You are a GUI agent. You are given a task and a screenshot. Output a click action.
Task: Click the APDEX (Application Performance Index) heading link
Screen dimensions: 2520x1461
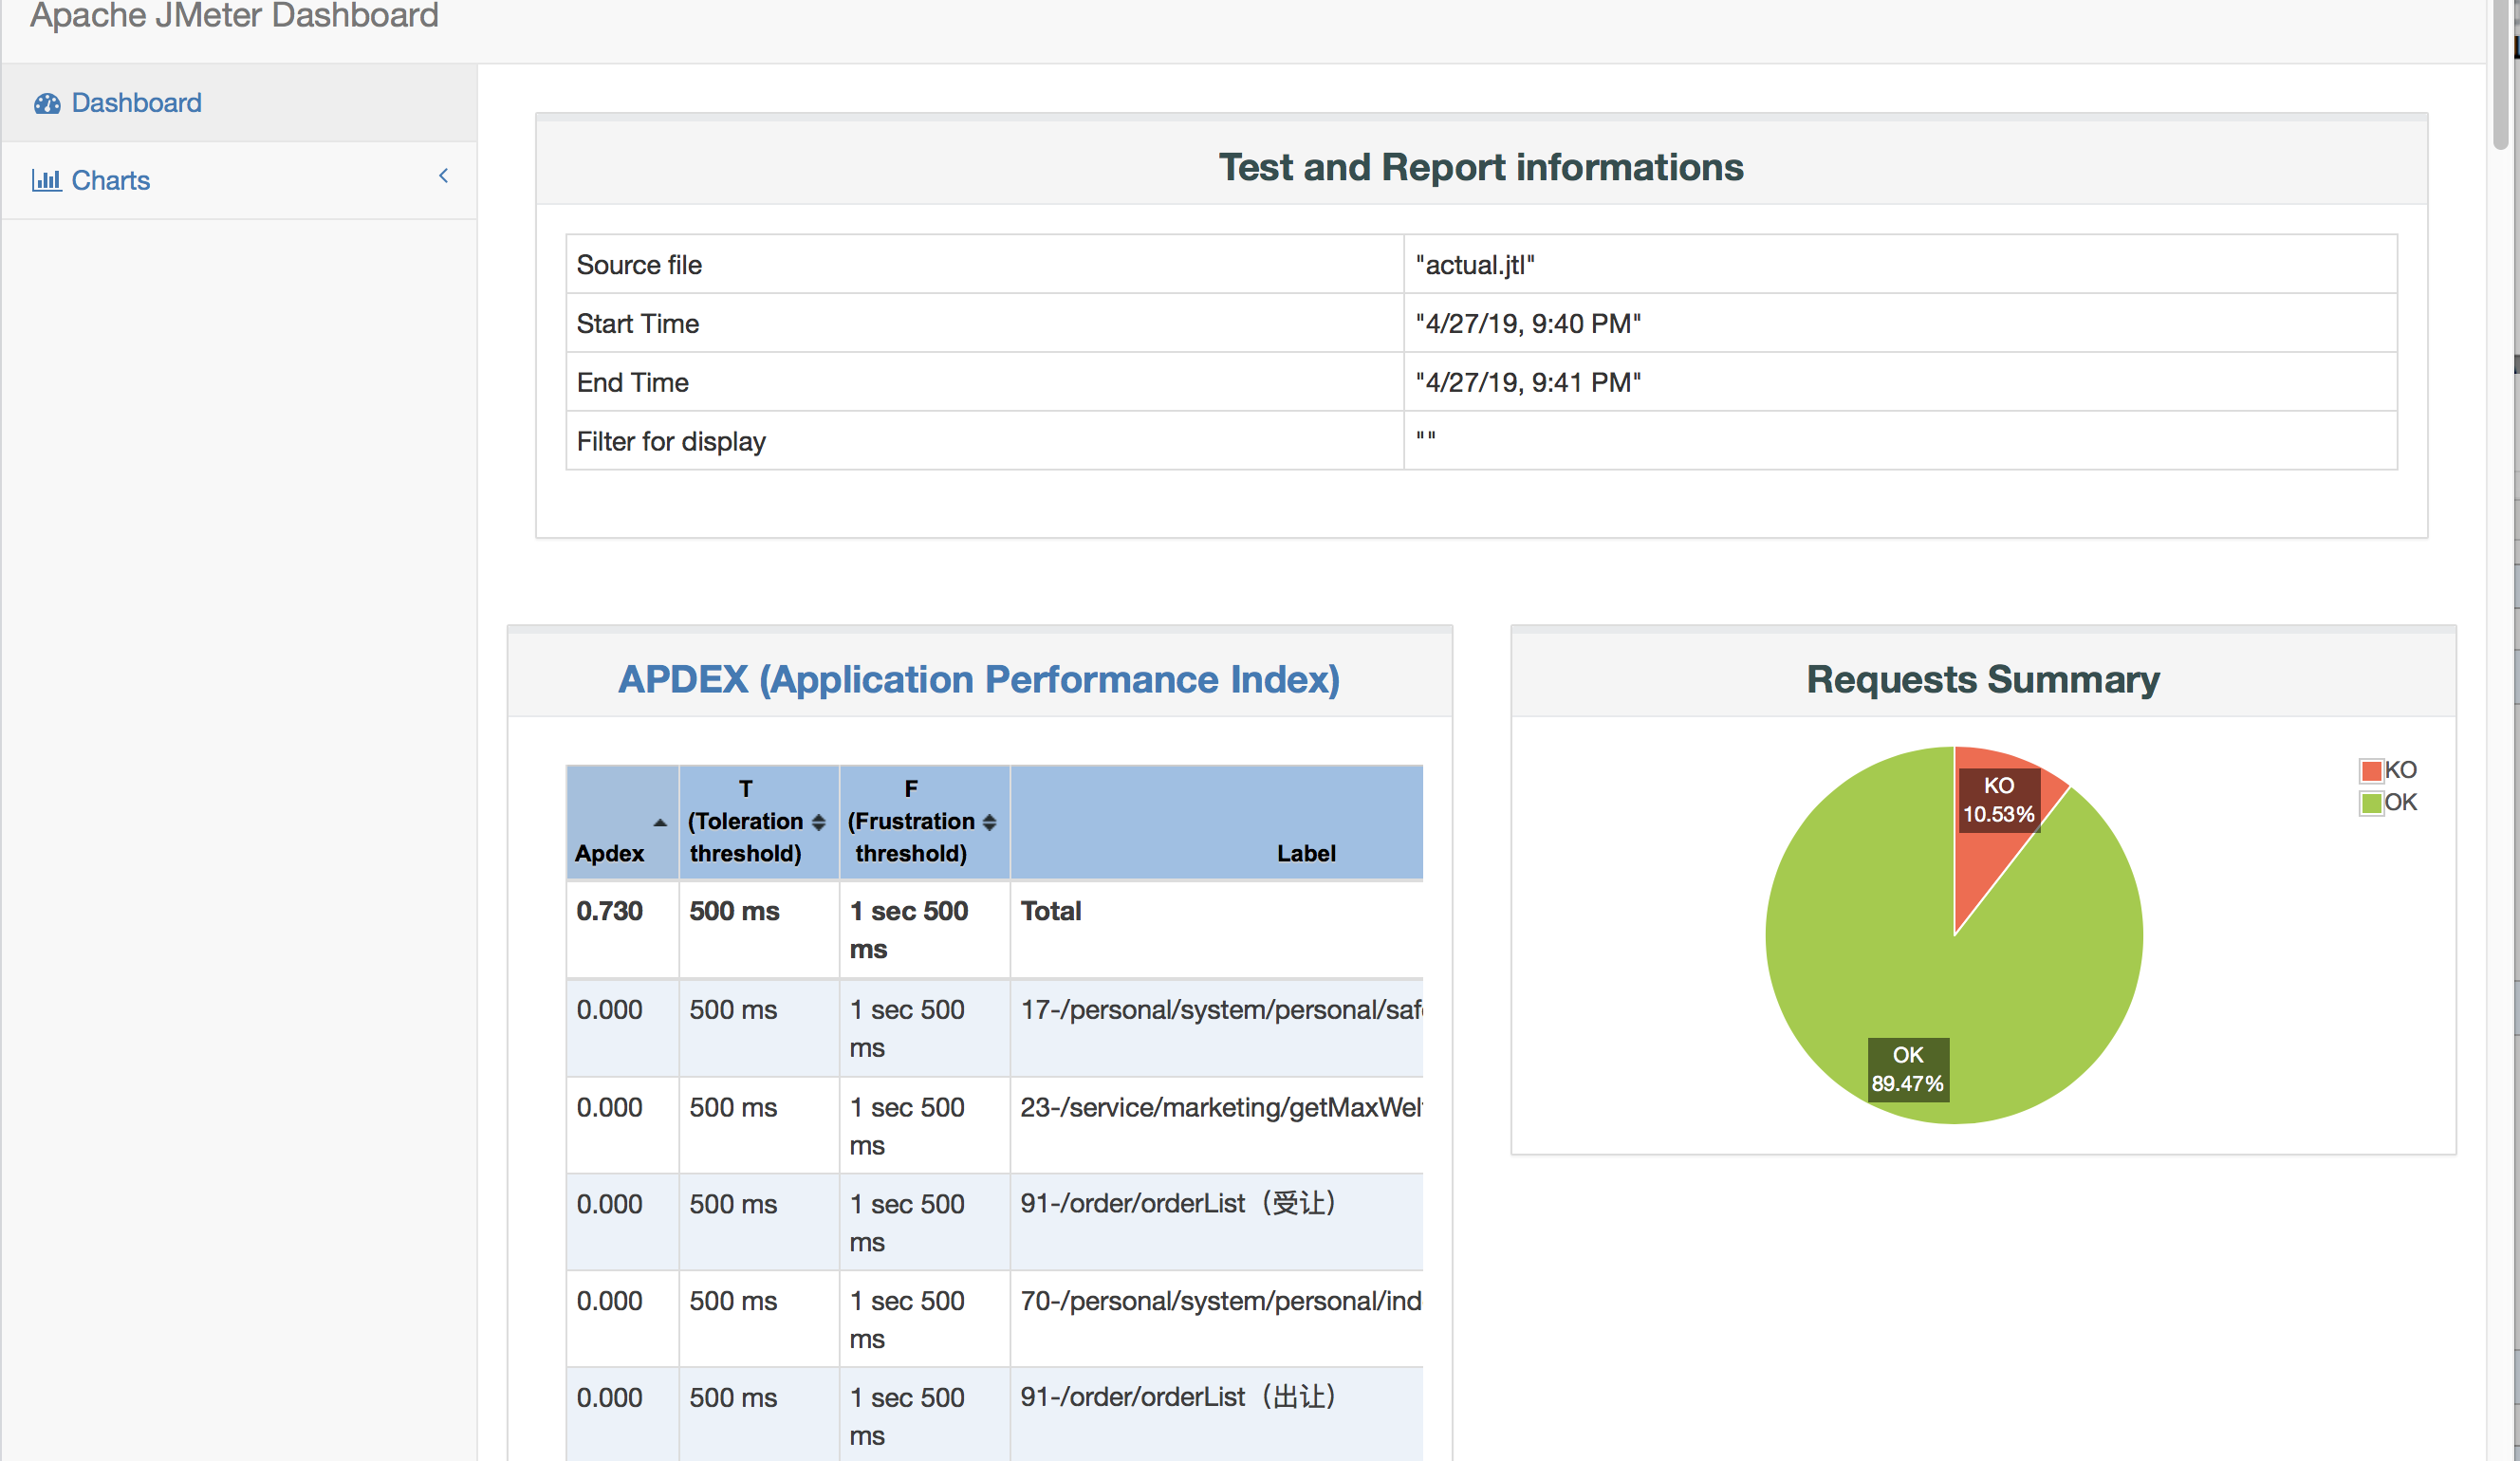979,679
